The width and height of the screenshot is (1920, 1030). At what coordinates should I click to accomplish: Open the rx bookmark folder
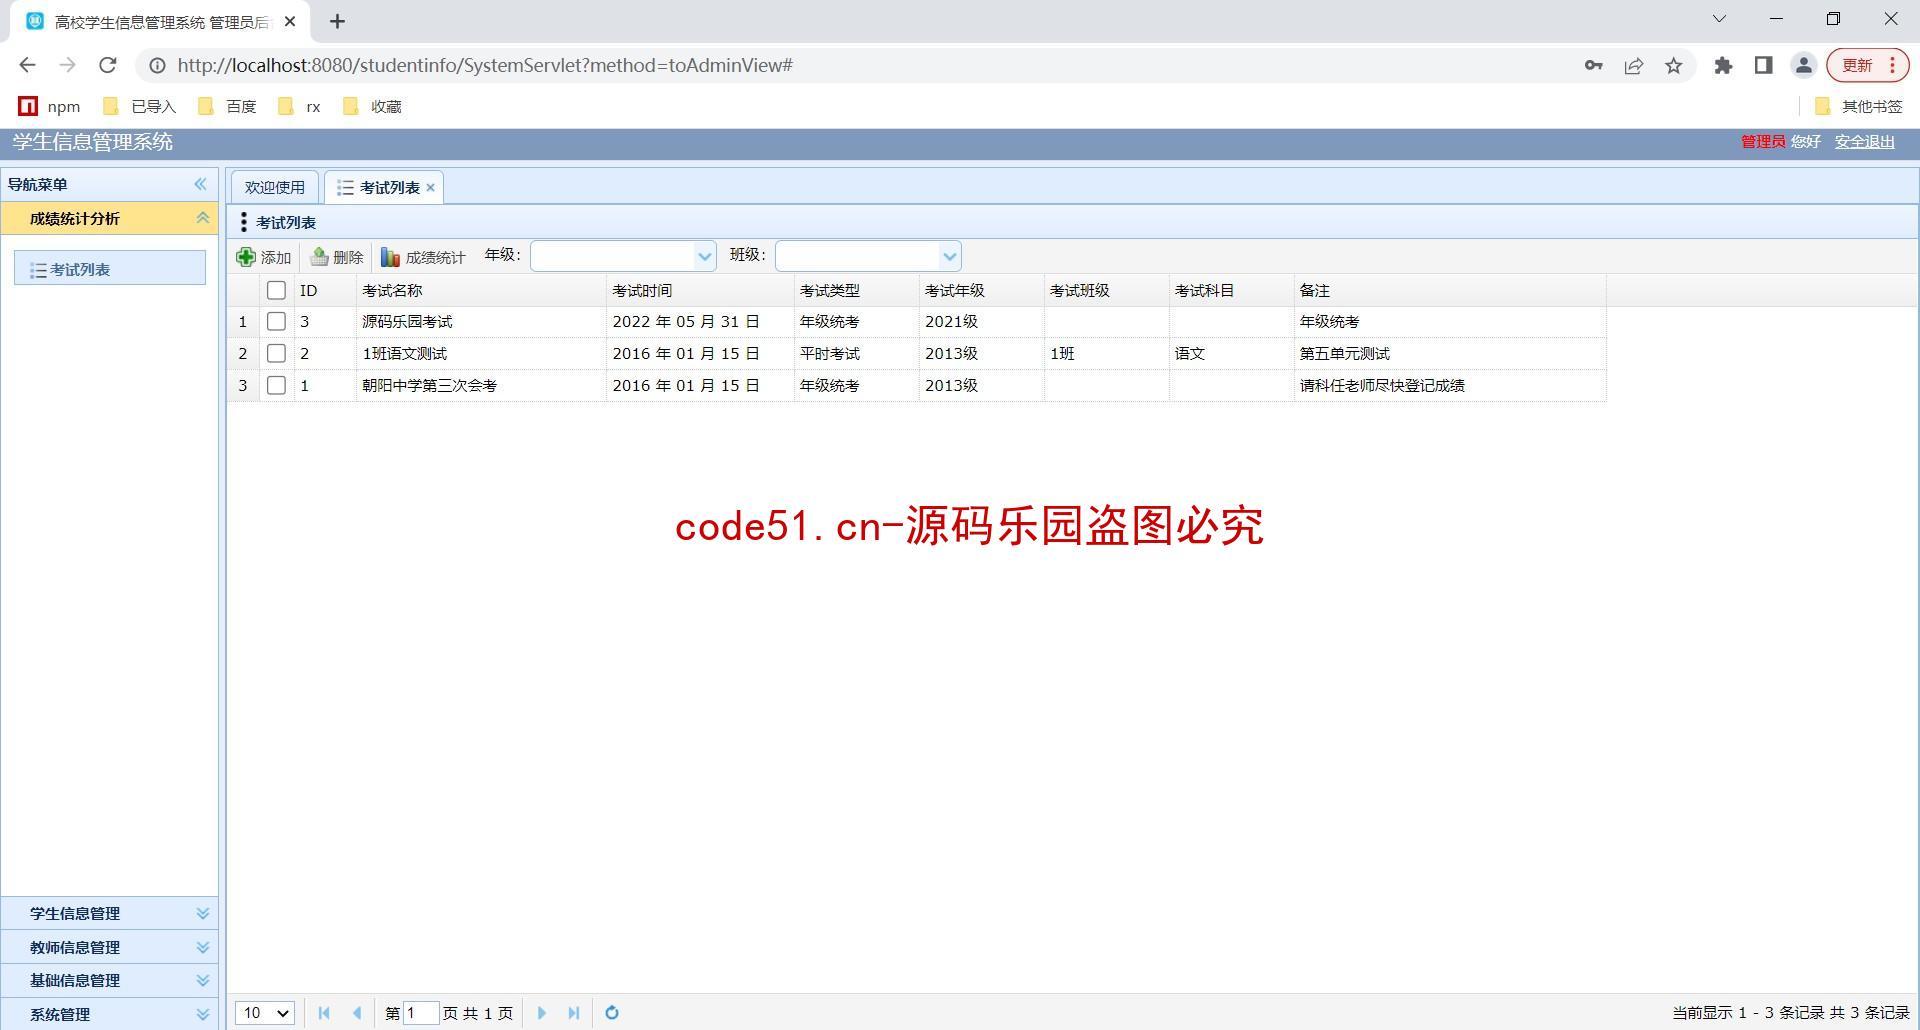300,107
